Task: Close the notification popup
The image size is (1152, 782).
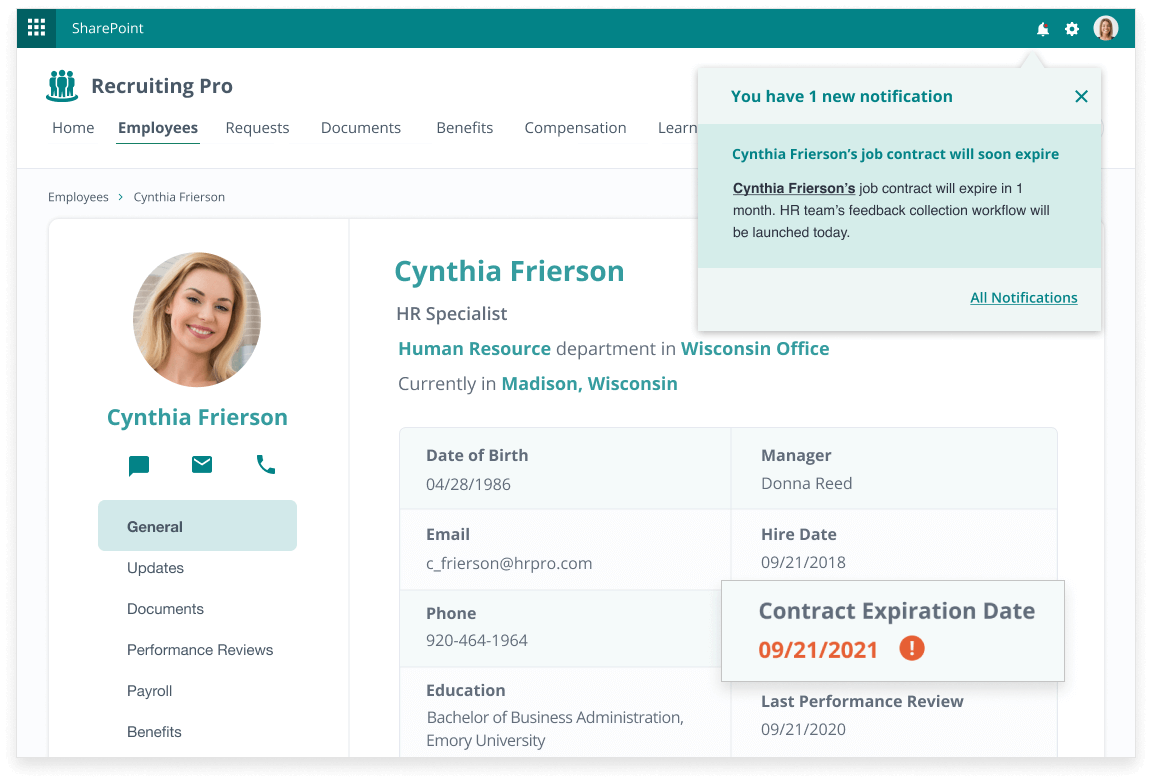Action: click(x=1081, y=97)
